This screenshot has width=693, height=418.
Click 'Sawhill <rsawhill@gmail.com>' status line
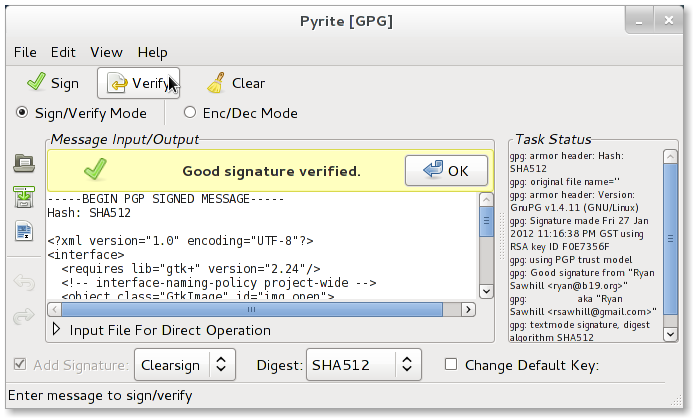[583, 312]
